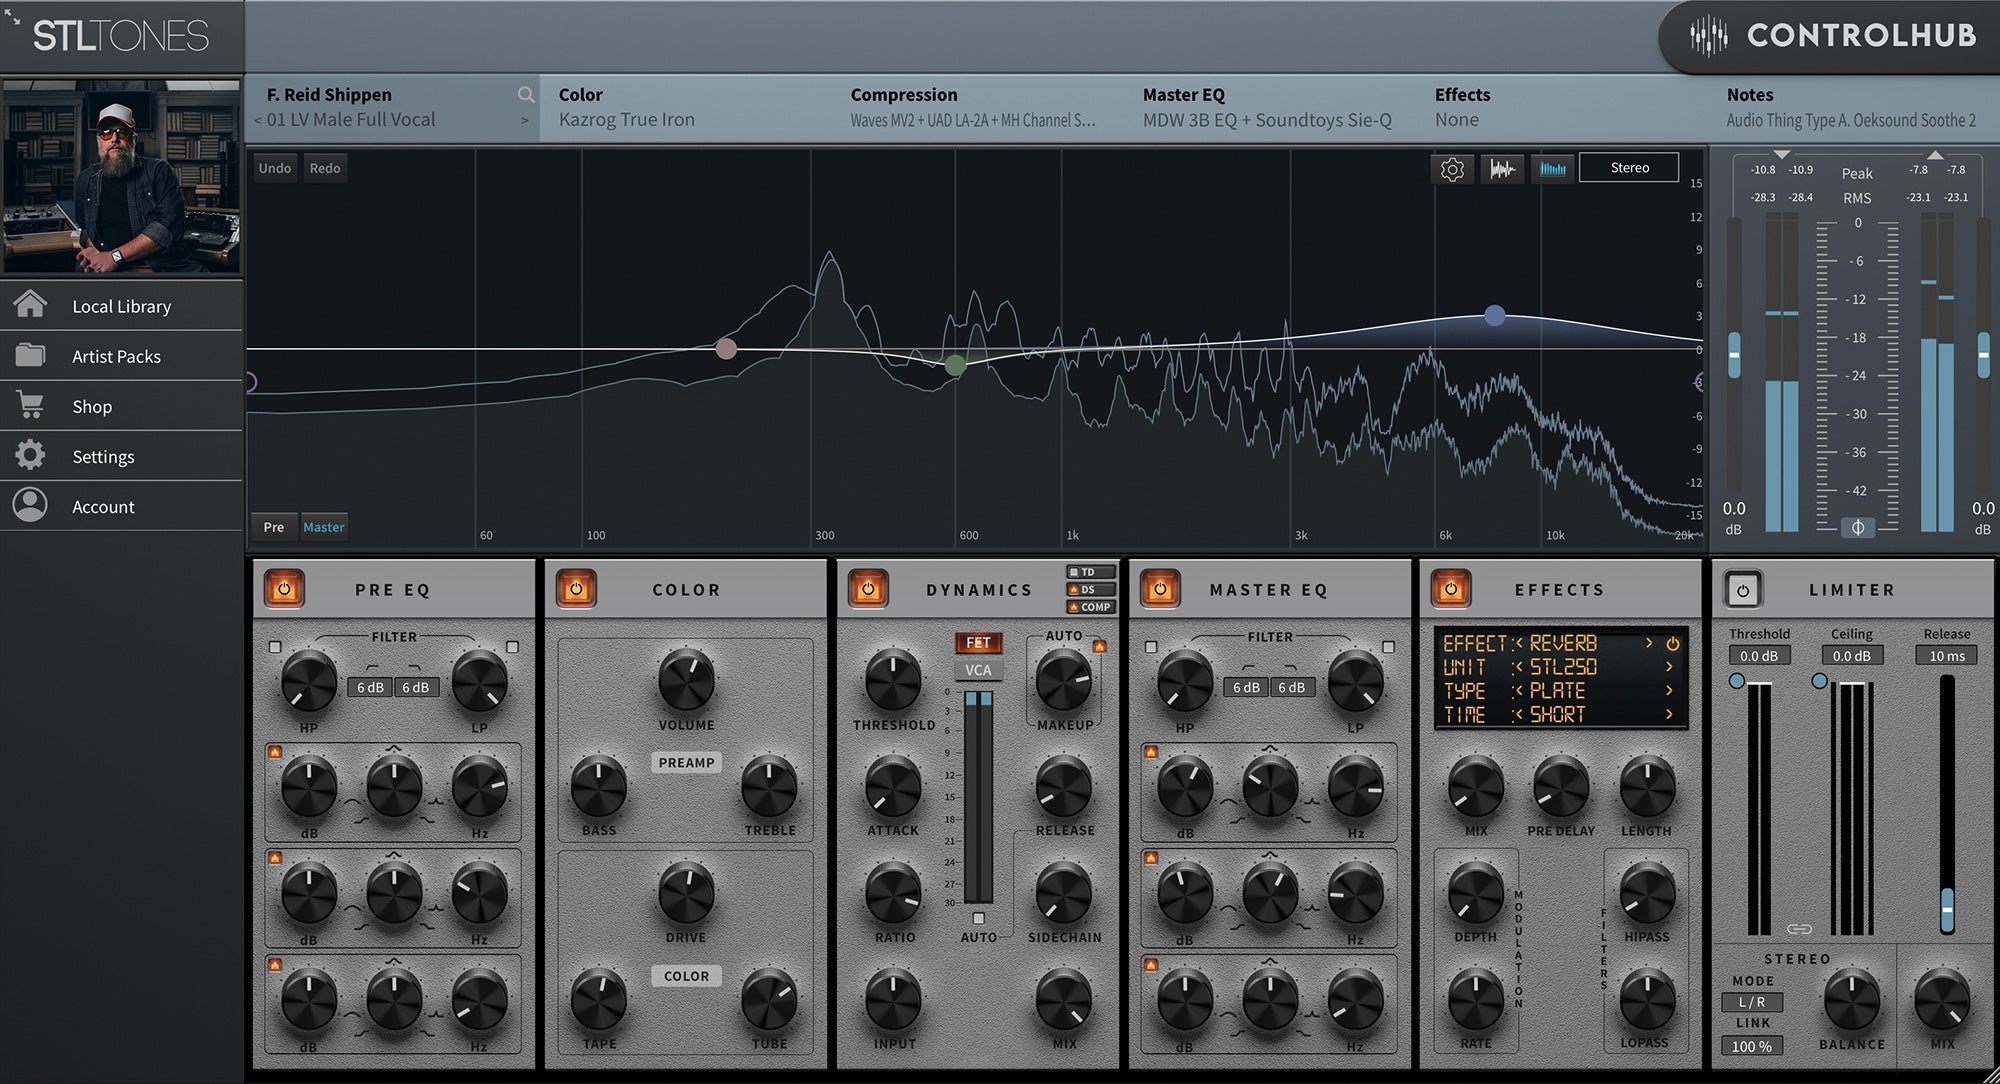Click the ControlHub logo icon
The width and height of the screenshot is (2000, 1084).
[x=1708, y=36]
